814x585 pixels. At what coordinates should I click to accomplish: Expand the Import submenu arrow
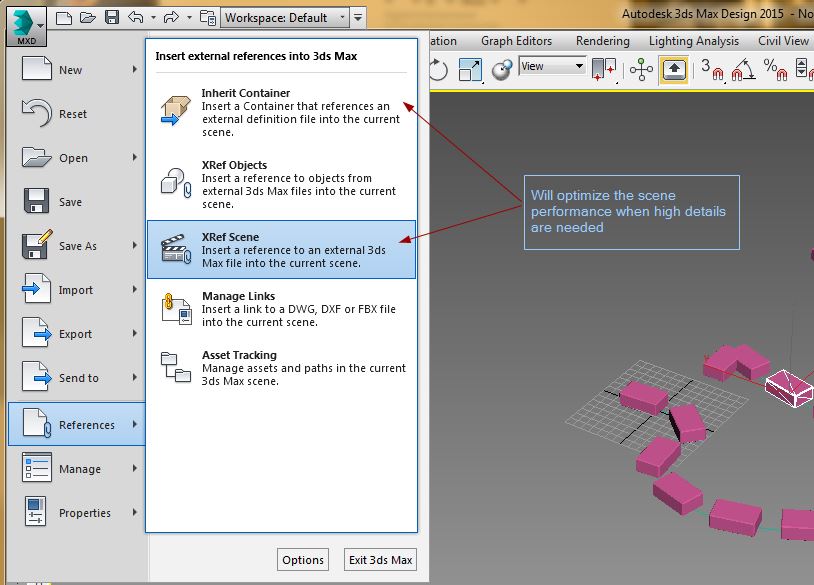[x=134, y=289]
